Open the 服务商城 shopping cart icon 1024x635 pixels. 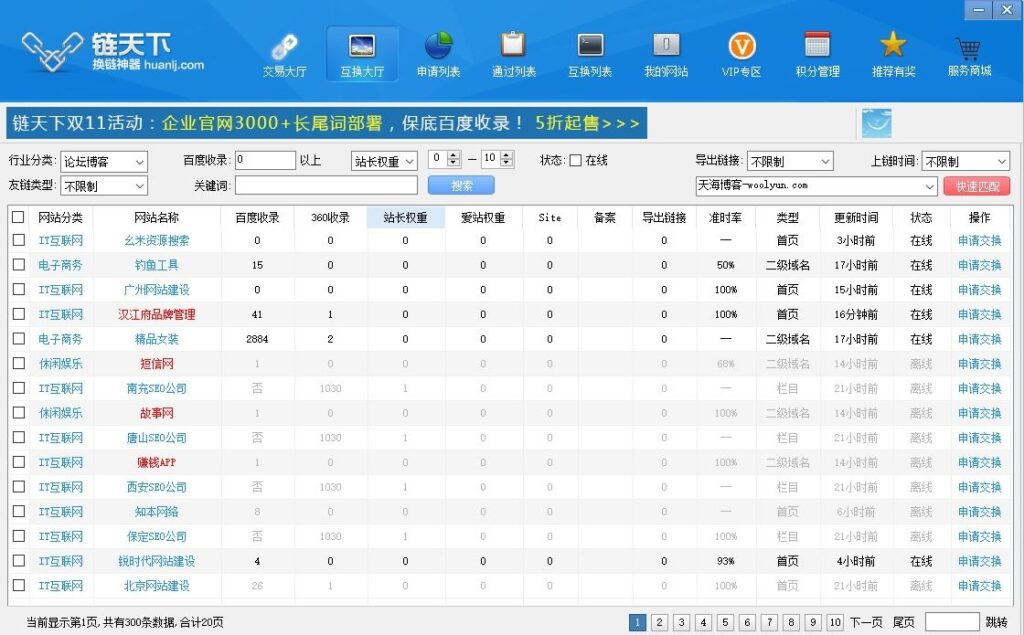click(x=969, y=55)
